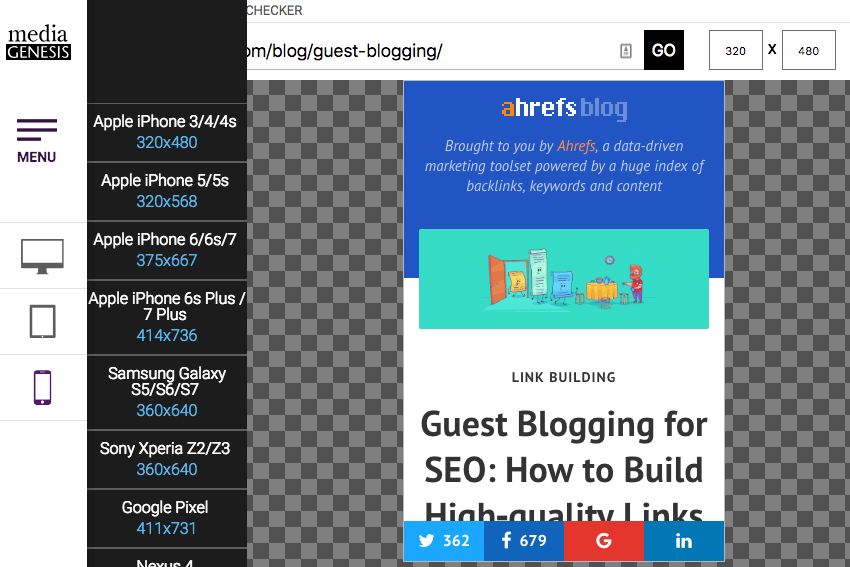Select the tablet device icon
The width and height of the screenshot is (850, 567).
tap(42, 321)
